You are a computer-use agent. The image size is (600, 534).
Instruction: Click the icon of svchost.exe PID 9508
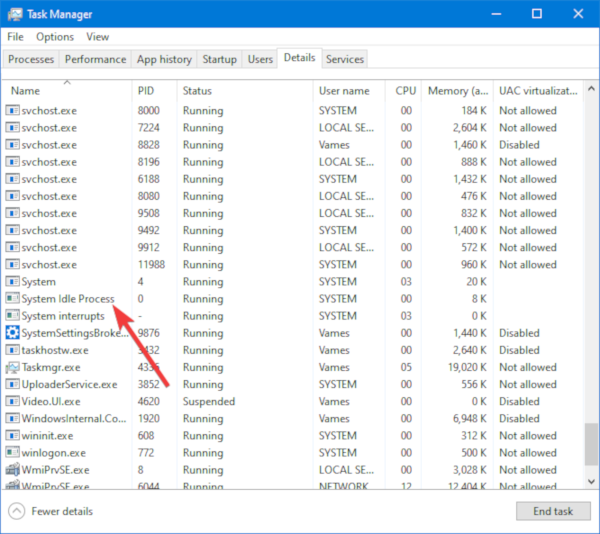pyautogui.click(x=12, y=213)
